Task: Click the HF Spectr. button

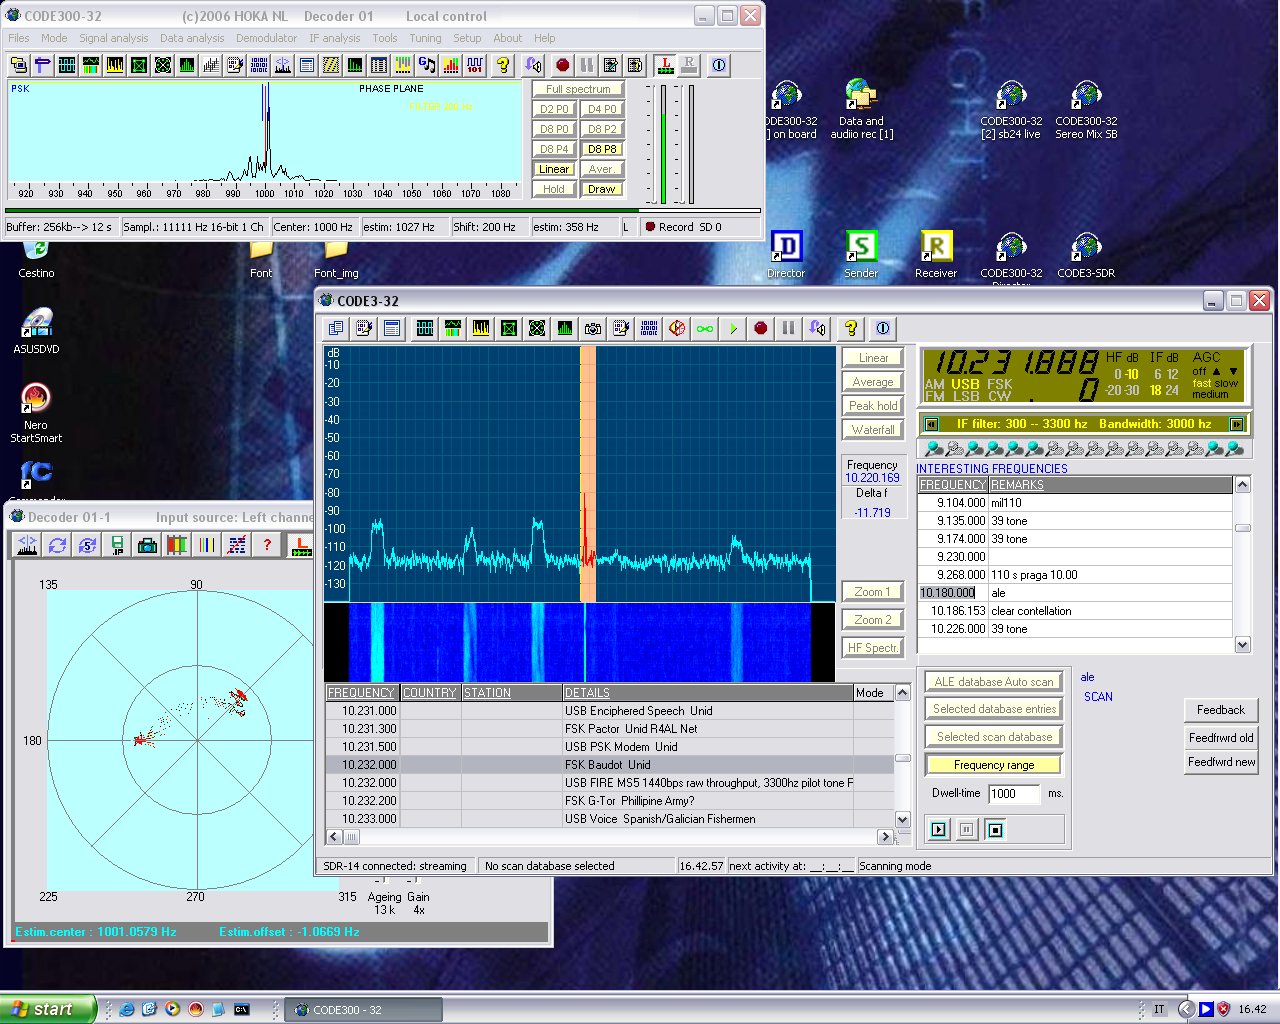Action: (x=873, y=648)
